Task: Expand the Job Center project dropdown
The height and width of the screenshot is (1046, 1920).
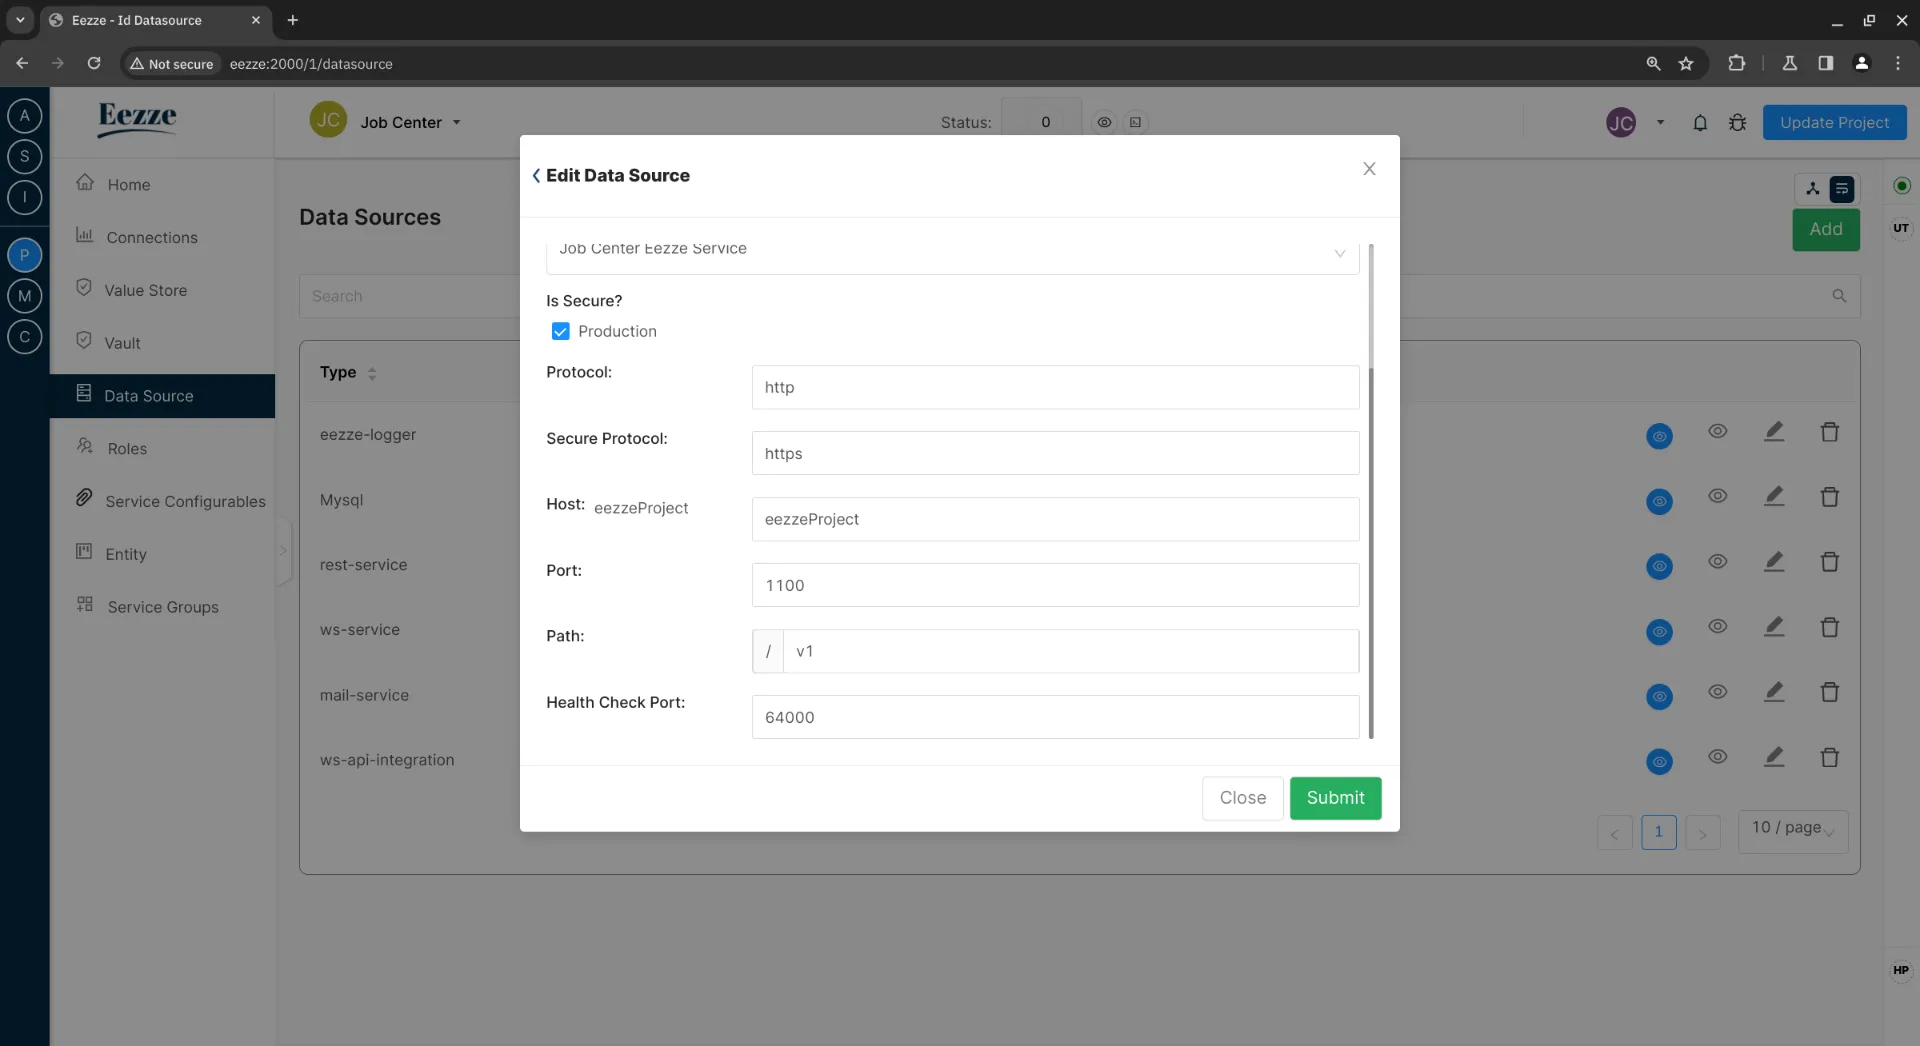Action: click(456, 122)
